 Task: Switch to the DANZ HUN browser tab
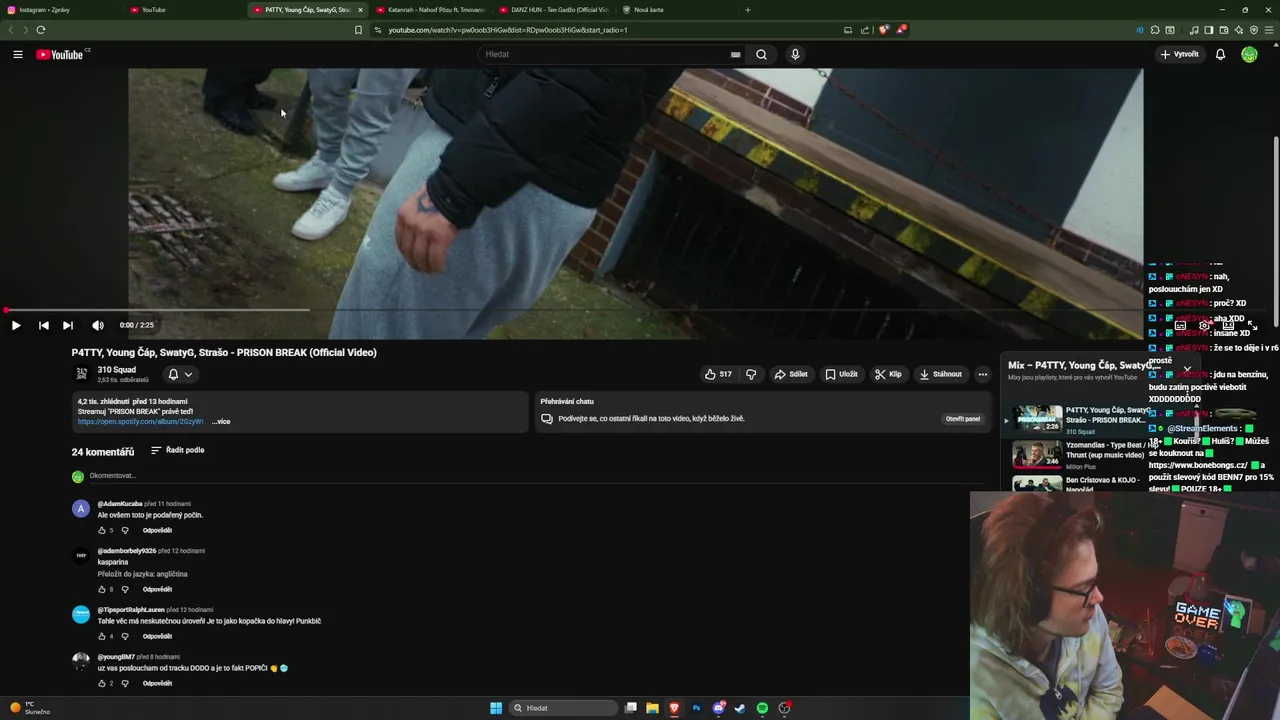tap(553, 10)
